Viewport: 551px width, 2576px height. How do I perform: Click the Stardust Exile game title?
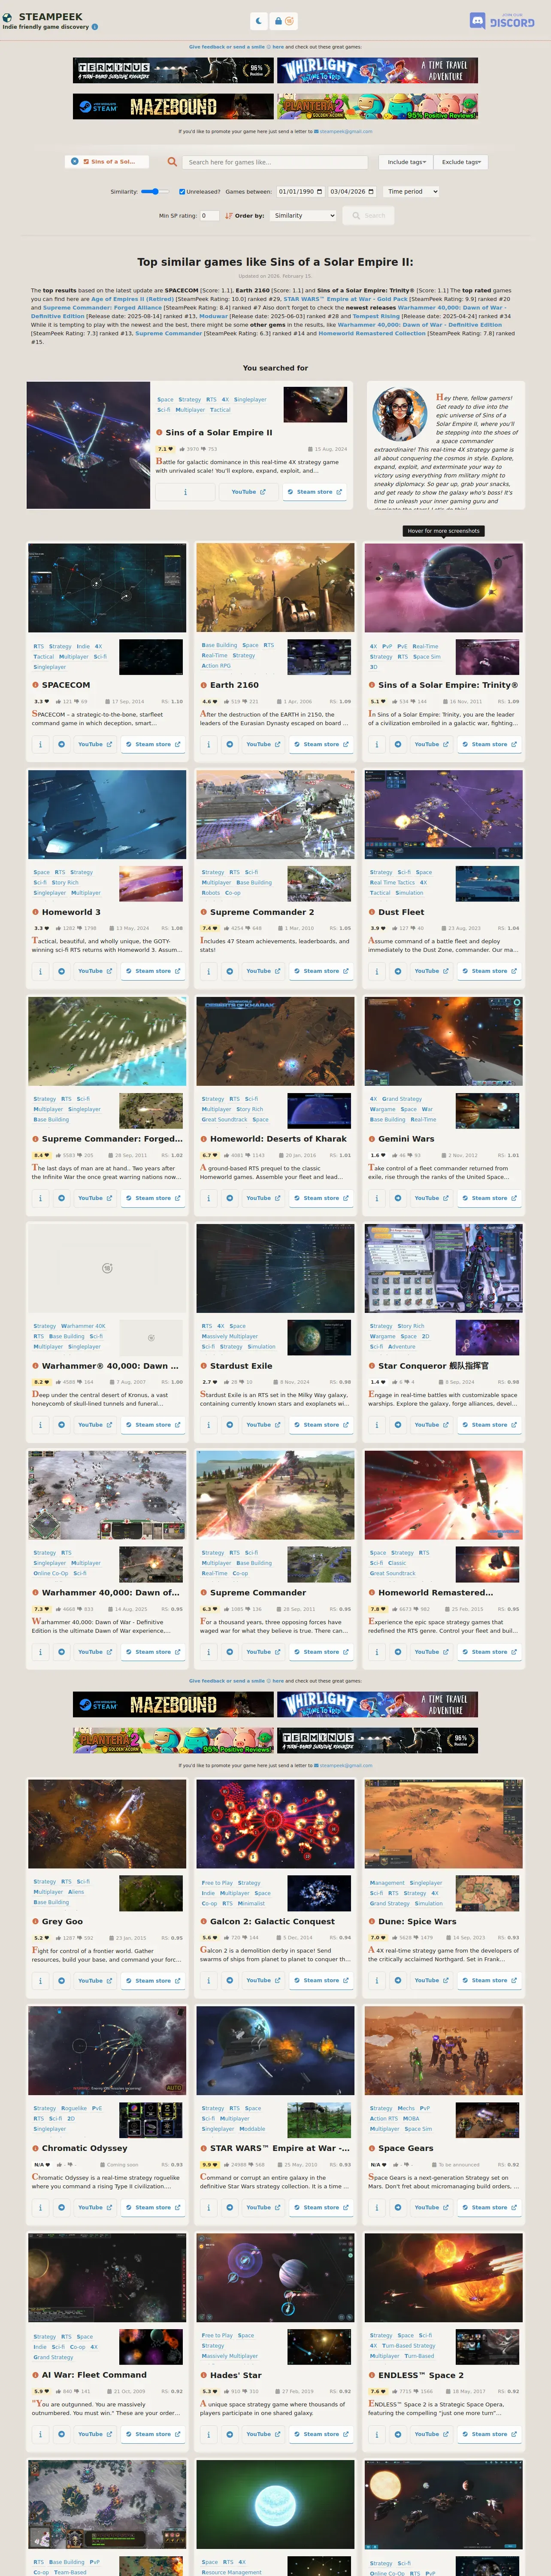pos(241,1366)
